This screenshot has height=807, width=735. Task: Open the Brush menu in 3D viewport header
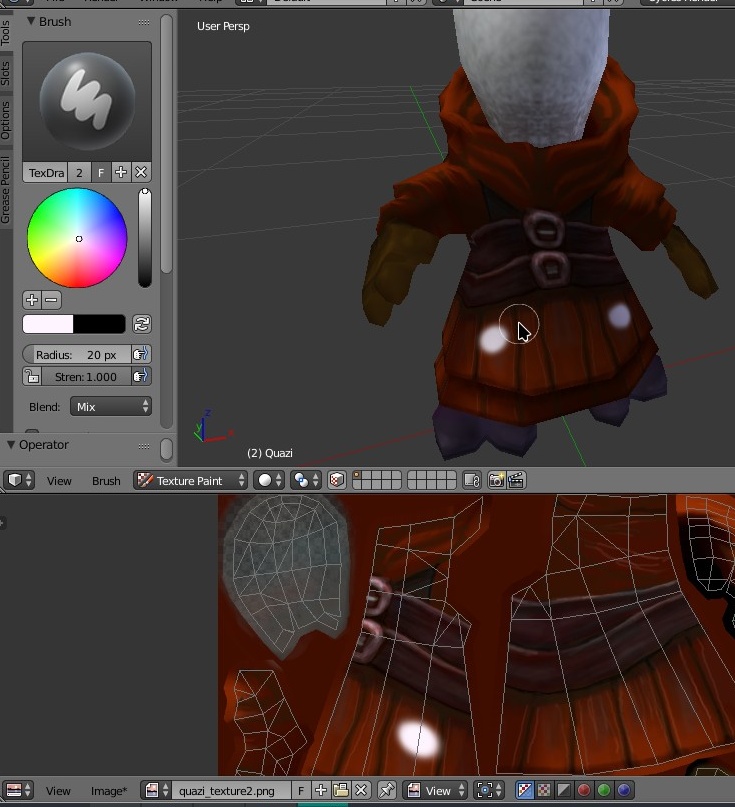106,481
